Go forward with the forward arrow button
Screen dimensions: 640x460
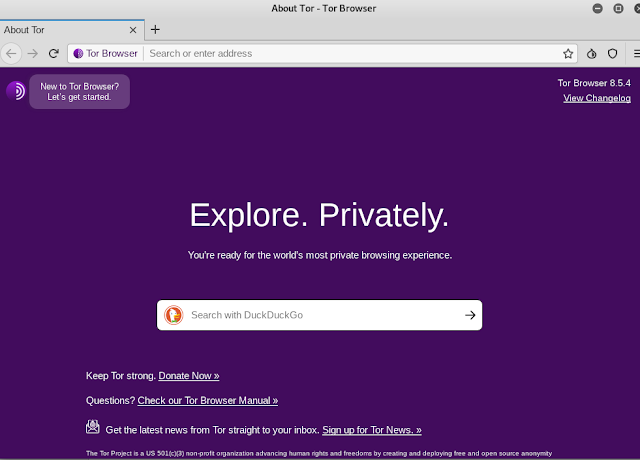[x=33, y=53]
